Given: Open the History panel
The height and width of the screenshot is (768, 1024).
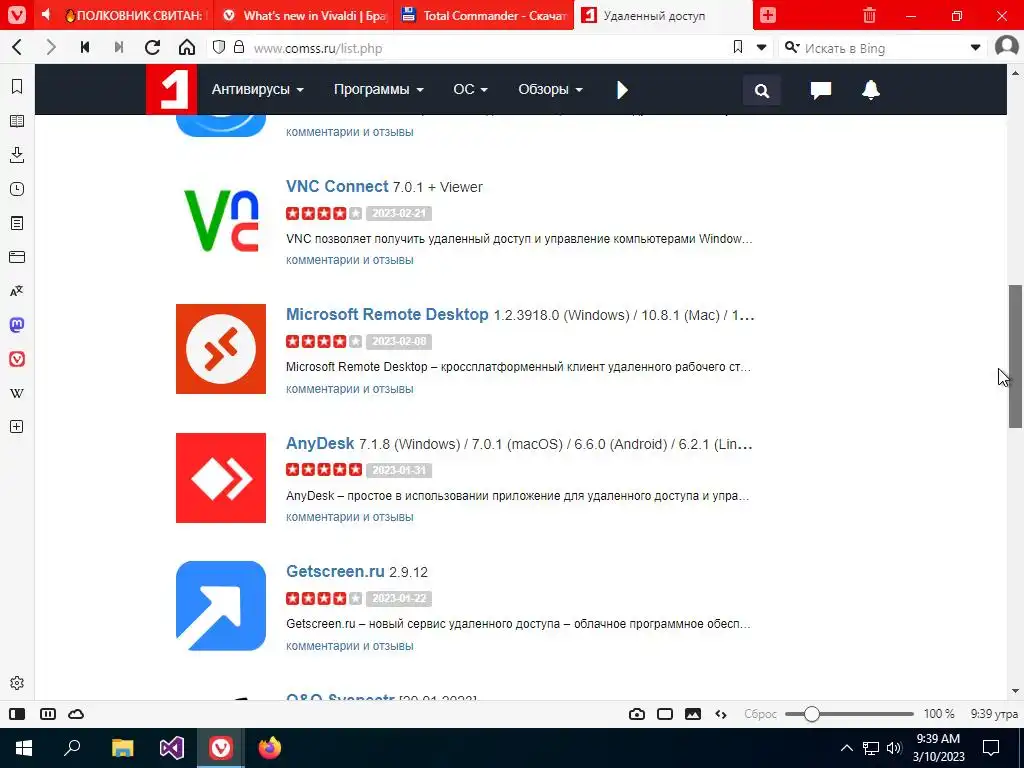Looking at the screenshot, I should pos(17,189).
